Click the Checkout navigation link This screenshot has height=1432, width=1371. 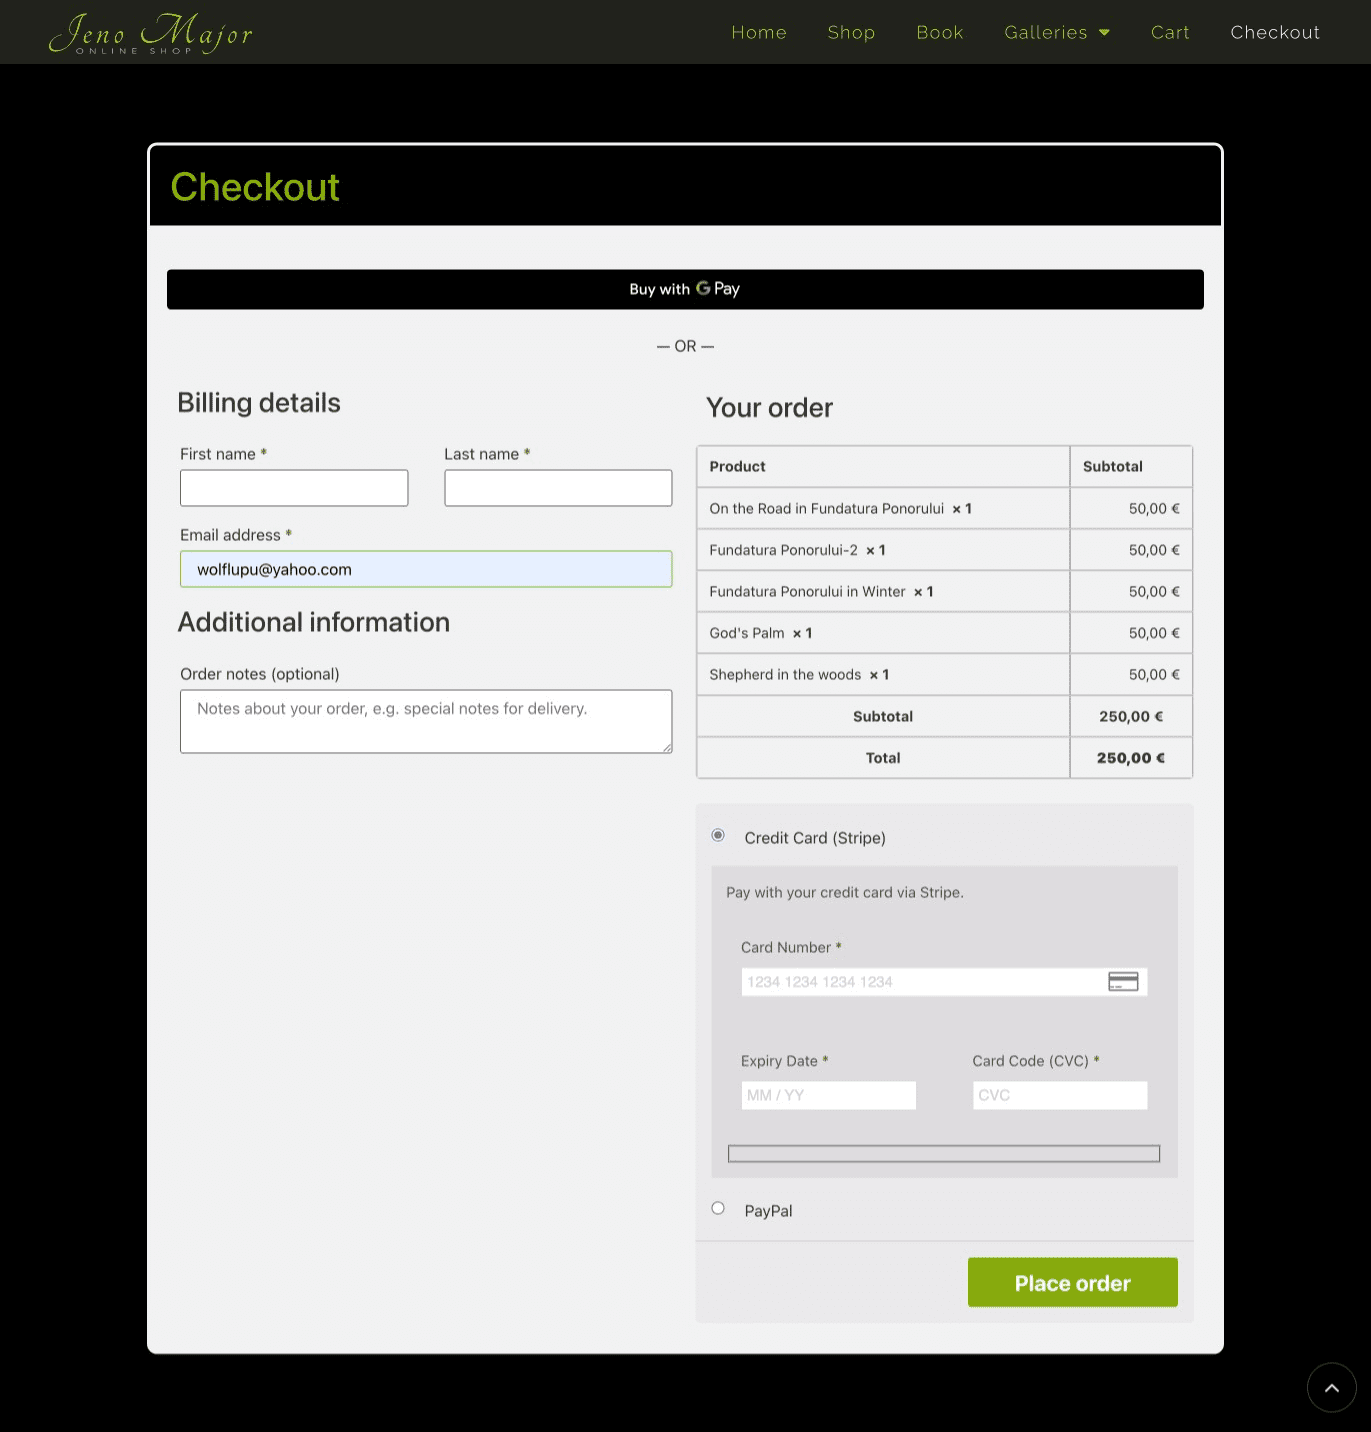click(x=1274, y=33)
